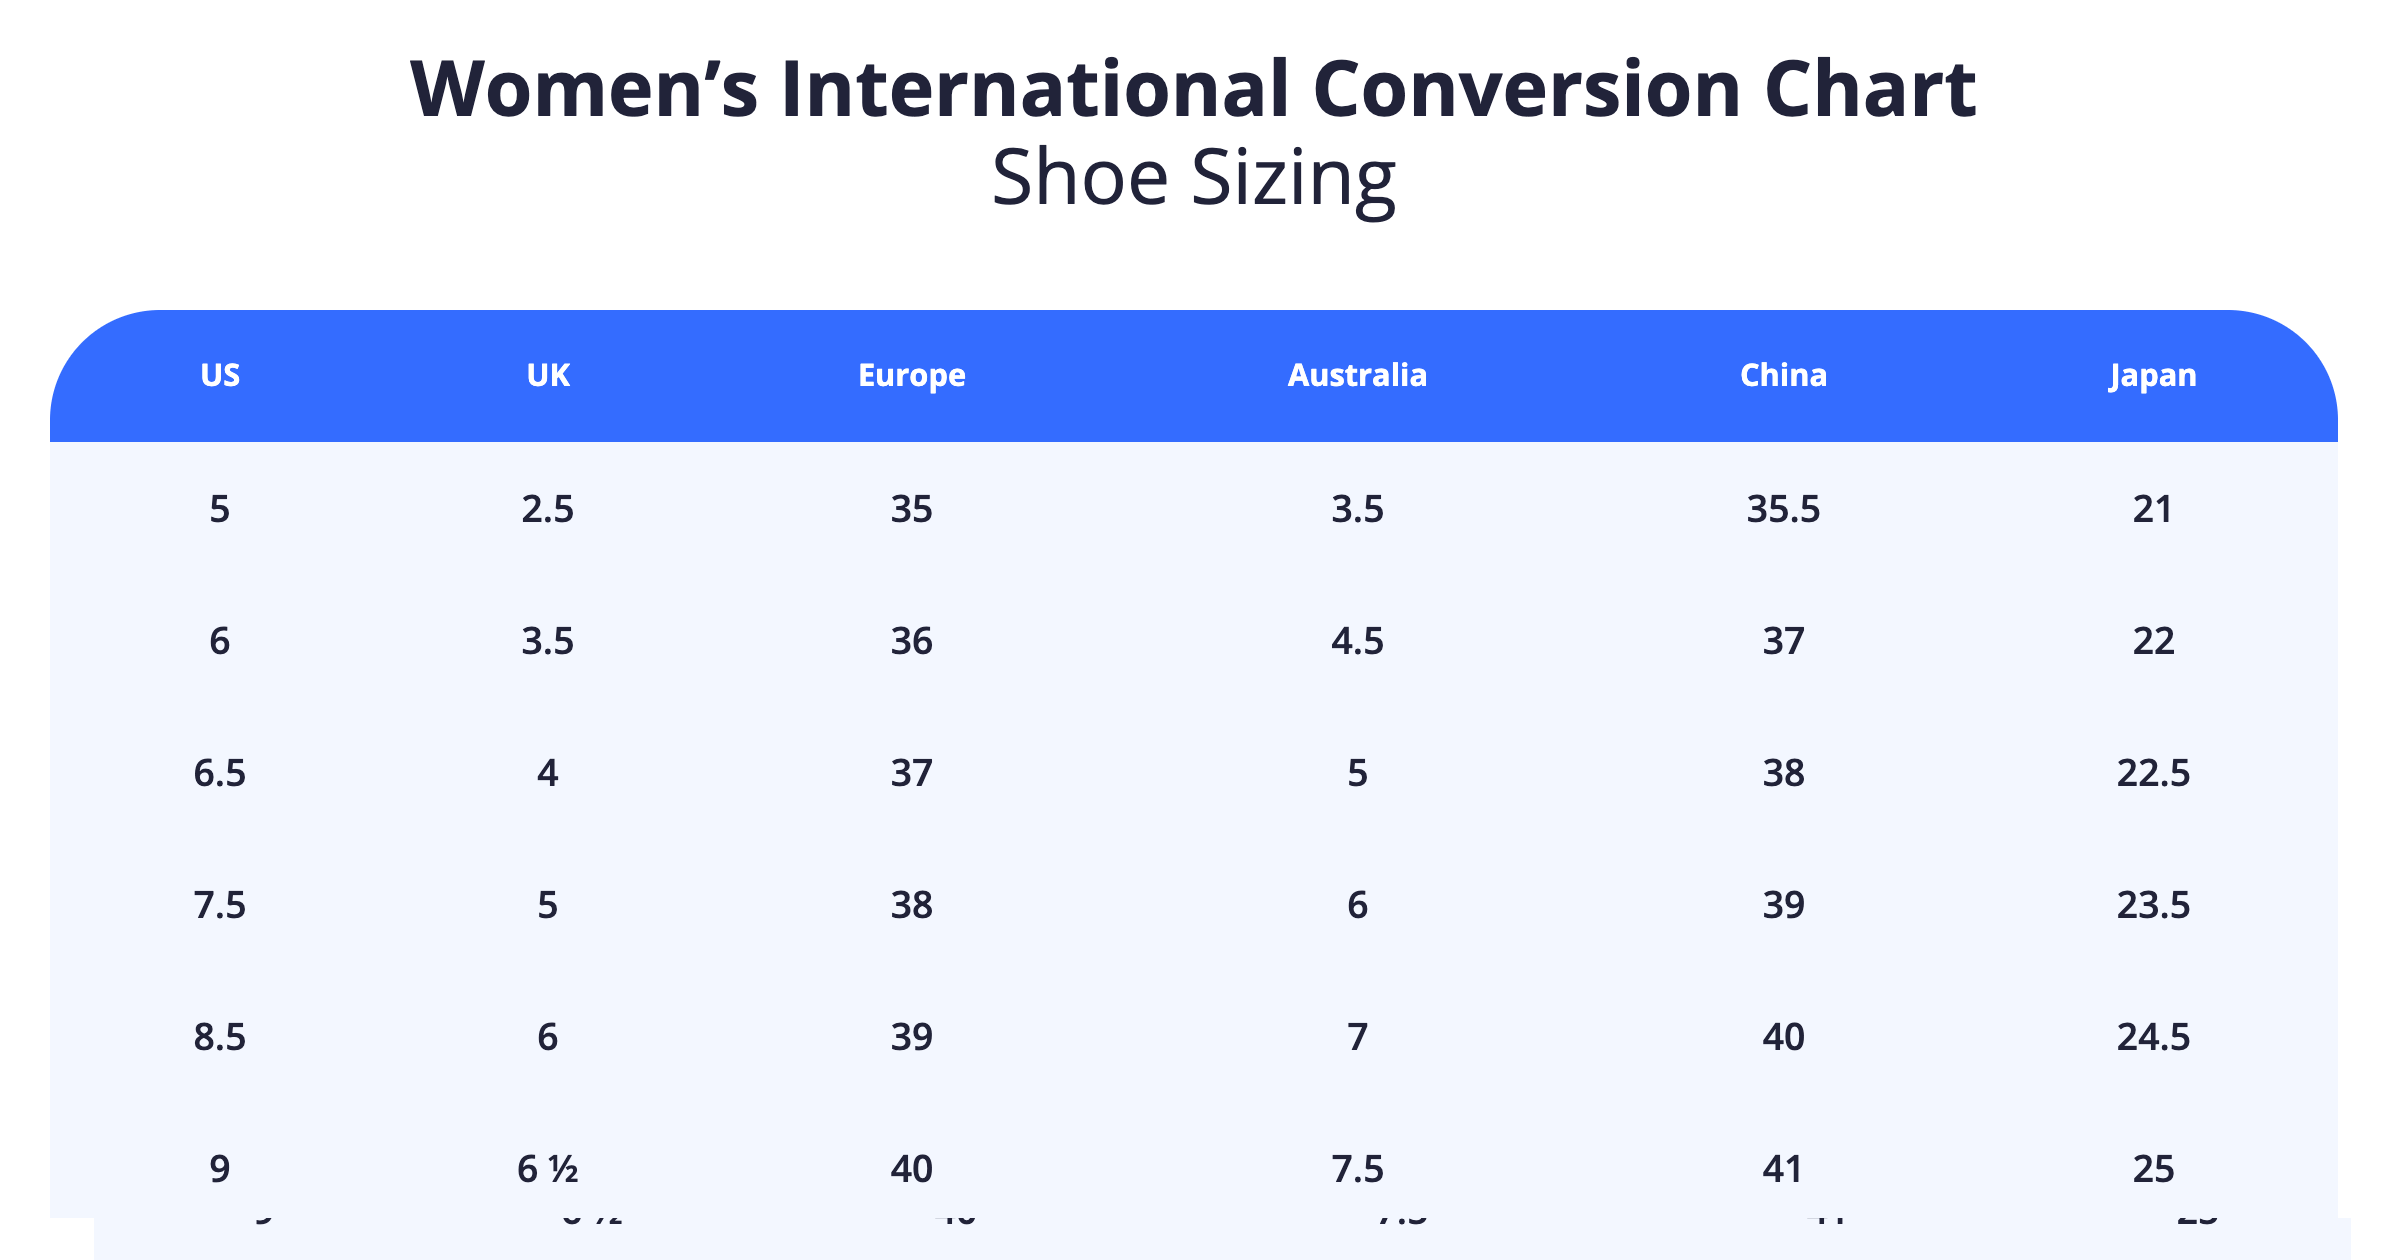Image resolution: width=2400 pixels, height=1260 pixels.
Task: Select the UK size 6 ½ cell
Action: point(548,1169)
